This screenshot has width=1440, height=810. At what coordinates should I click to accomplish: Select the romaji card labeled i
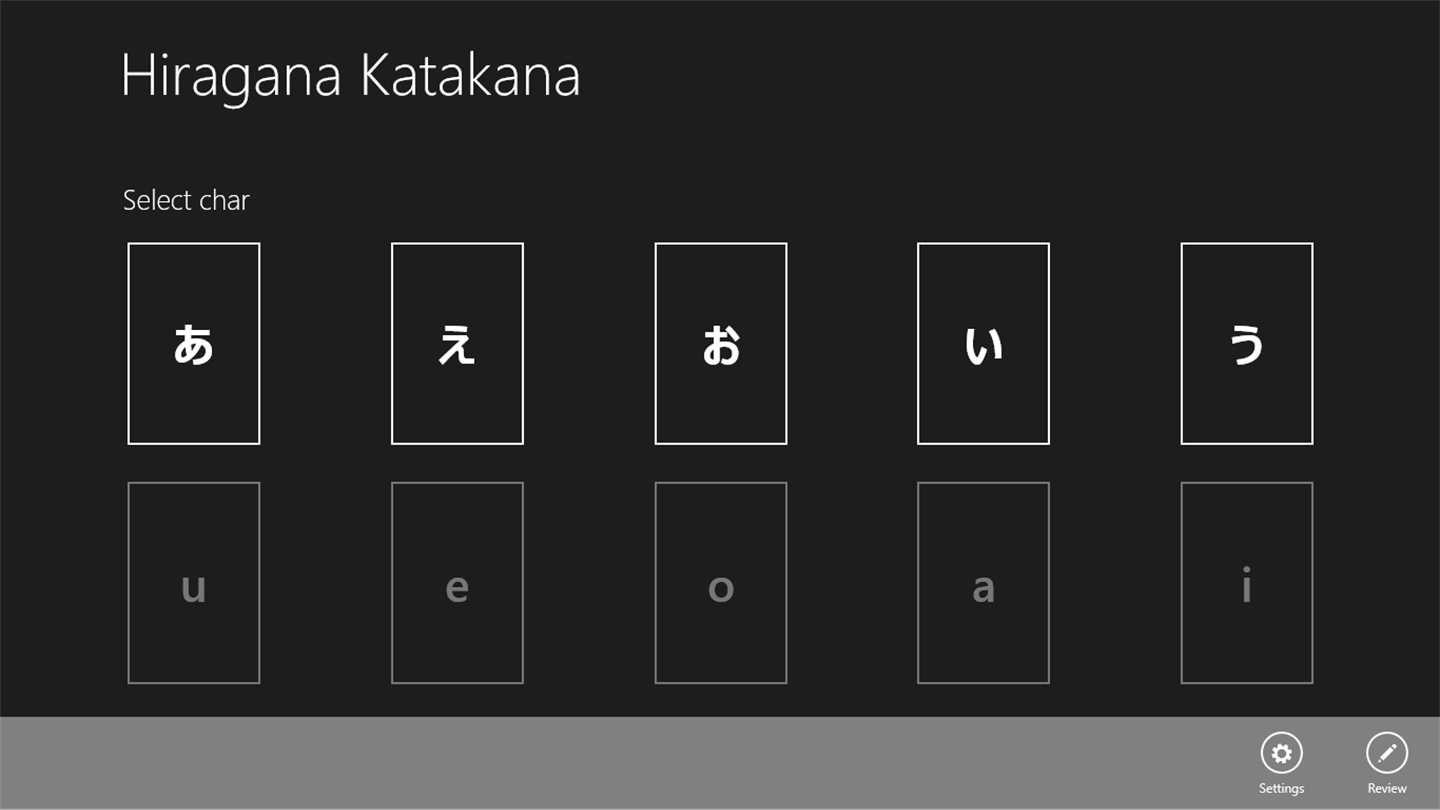1247,583
